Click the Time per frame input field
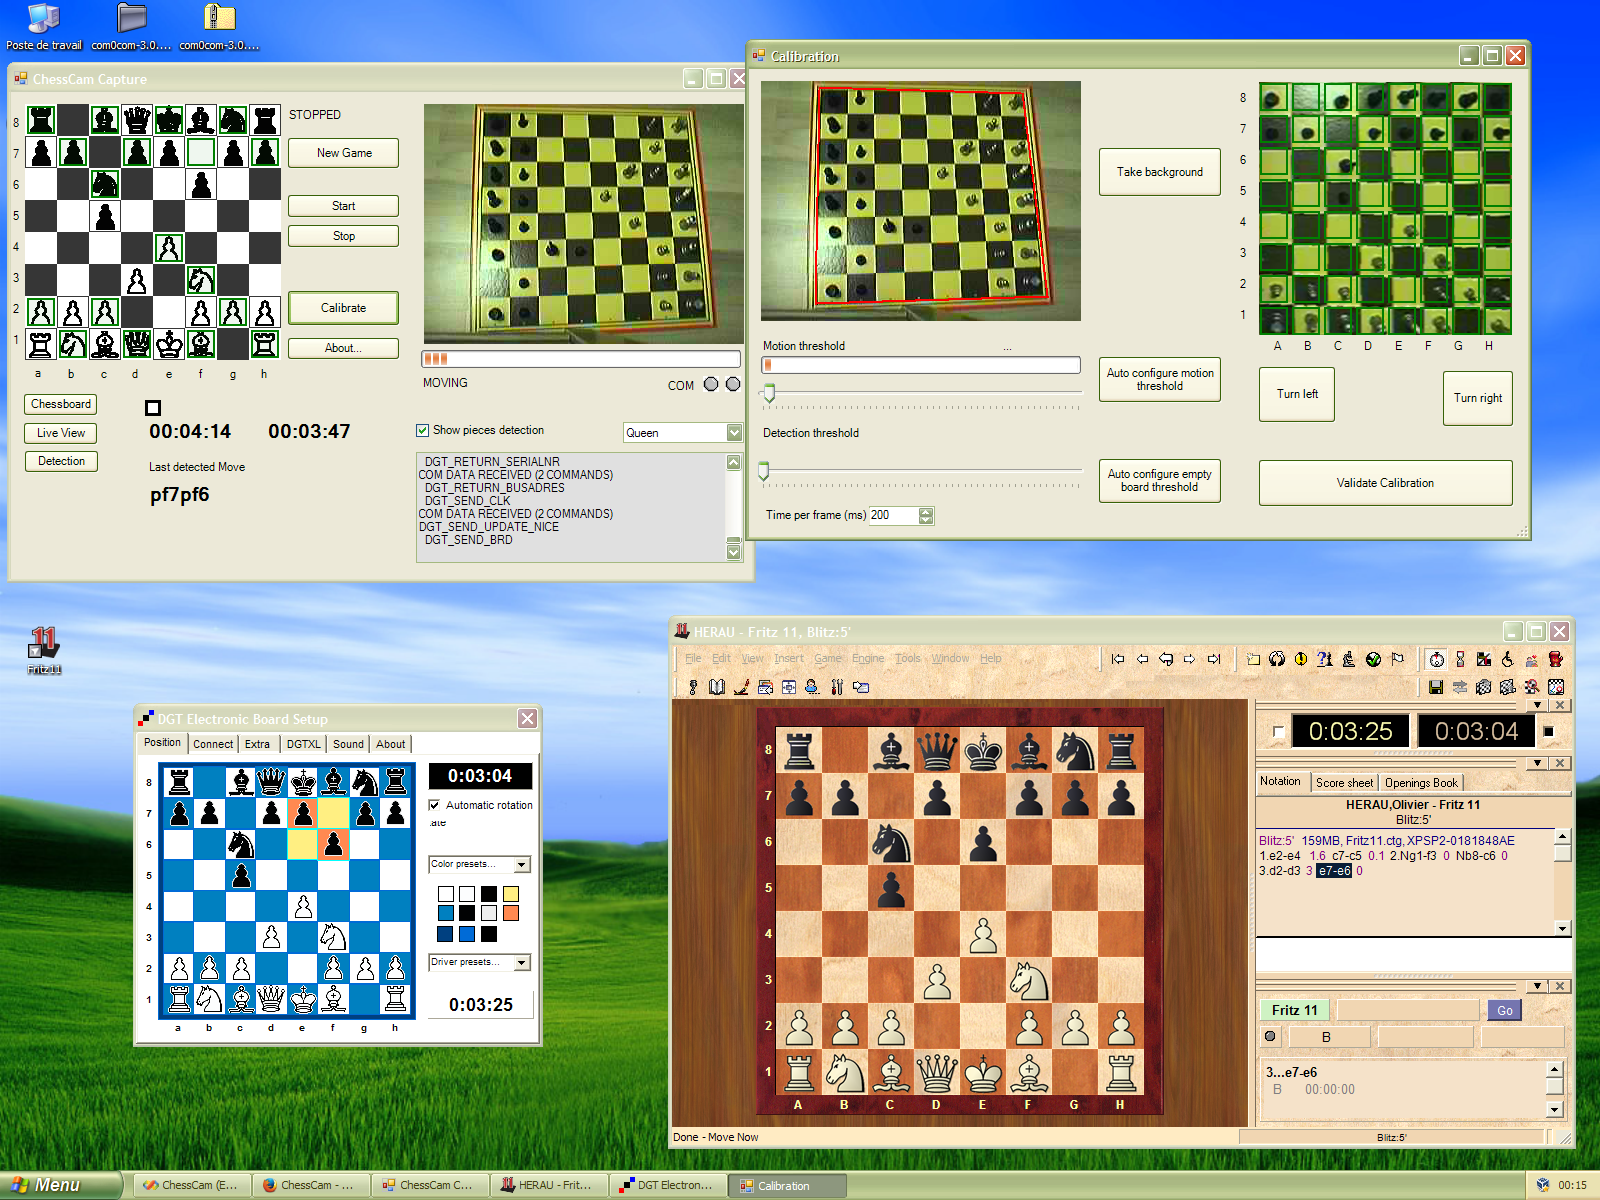 [894, 516]
